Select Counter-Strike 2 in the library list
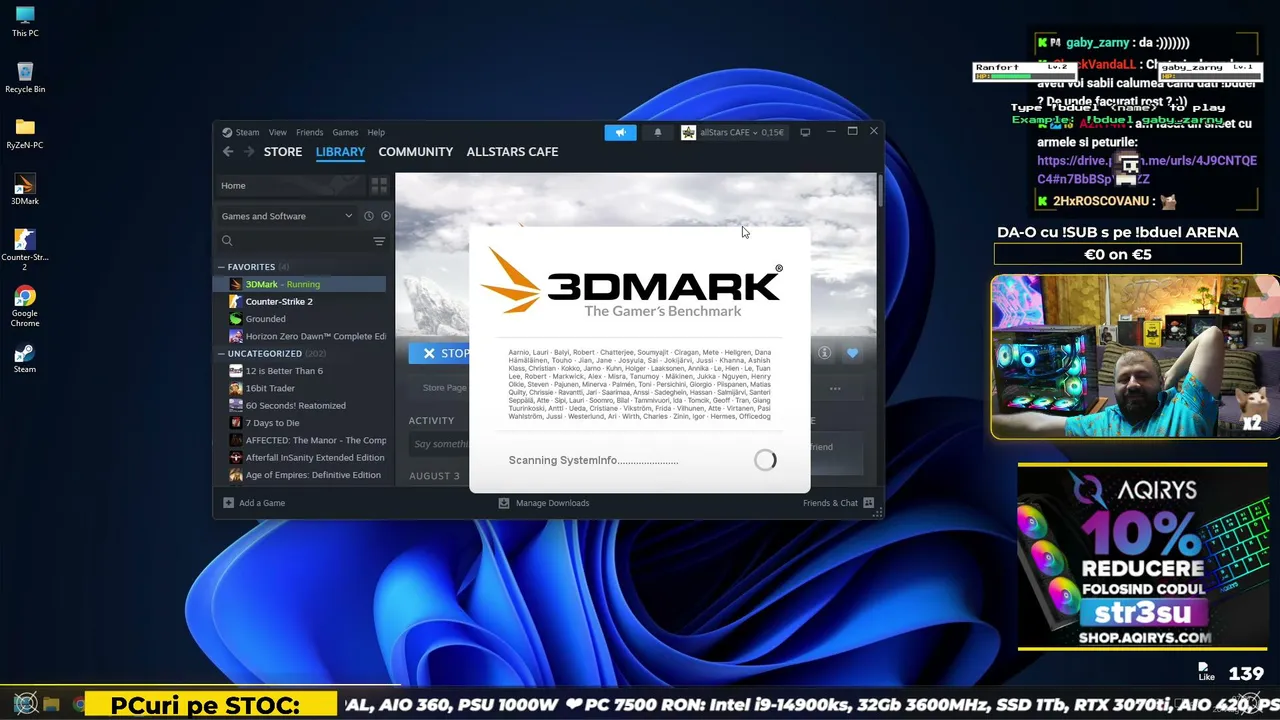The image size is (1280, 720). 300,302
